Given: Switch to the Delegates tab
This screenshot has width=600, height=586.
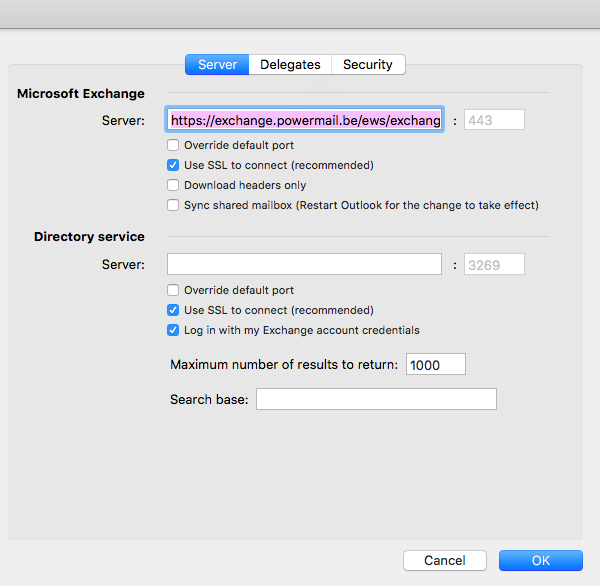Looking at the screenshot, I should coord(290,65).
